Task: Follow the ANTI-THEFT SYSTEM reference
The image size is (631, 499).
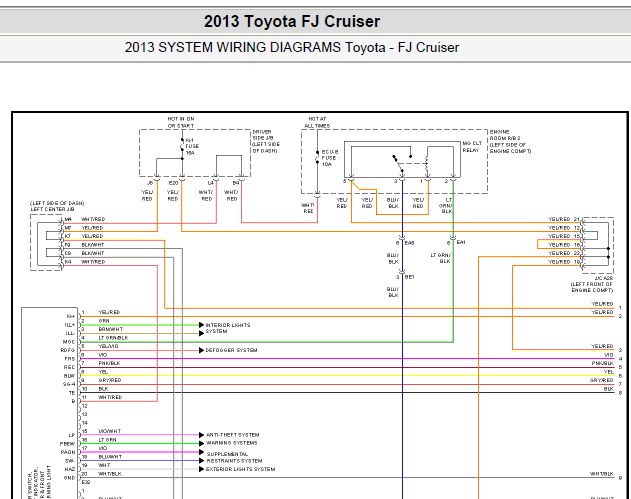Action: point(233,435)
